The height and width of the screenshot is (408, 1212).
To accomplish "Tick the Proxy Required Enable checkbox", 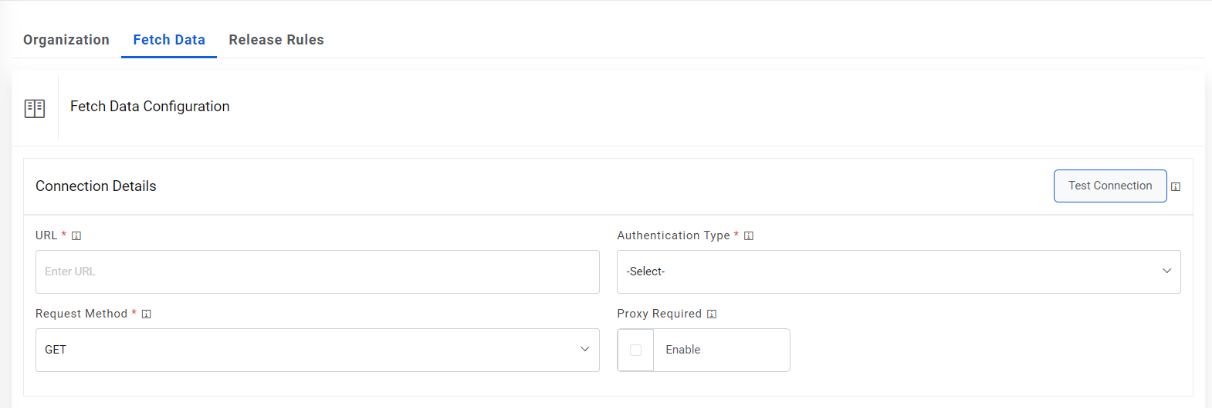I will point(636,350).
